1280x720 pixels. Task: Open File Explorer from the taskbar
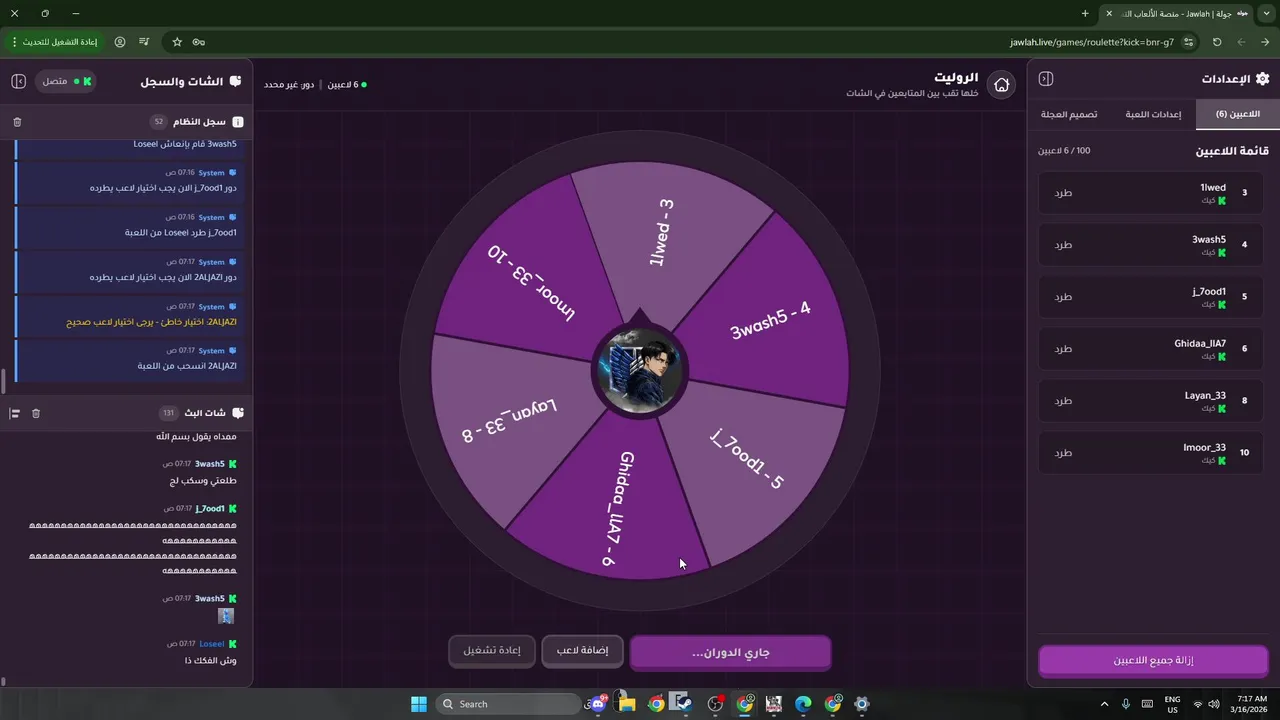[627, 704]
